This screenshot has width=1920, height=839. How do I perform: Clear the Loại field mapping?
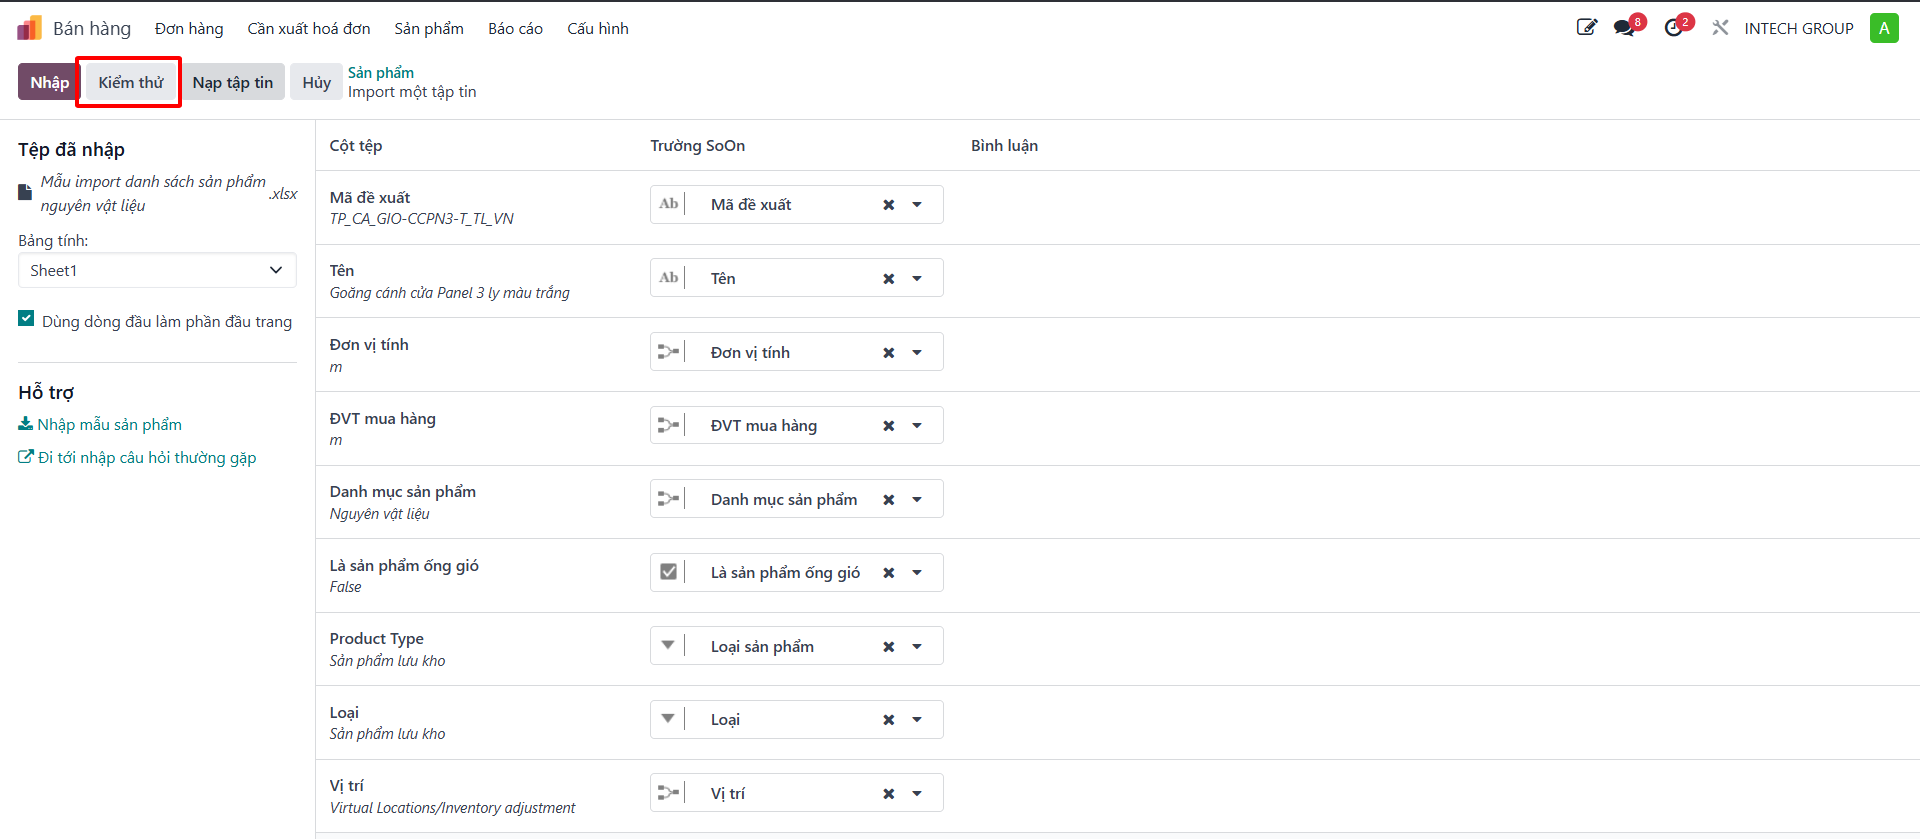888,720
